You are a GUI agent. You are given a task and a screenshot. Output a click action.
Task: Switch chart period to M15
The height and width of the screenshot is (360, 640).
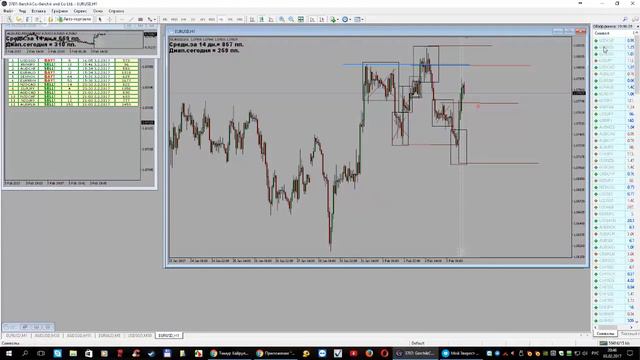pos(184,19)
